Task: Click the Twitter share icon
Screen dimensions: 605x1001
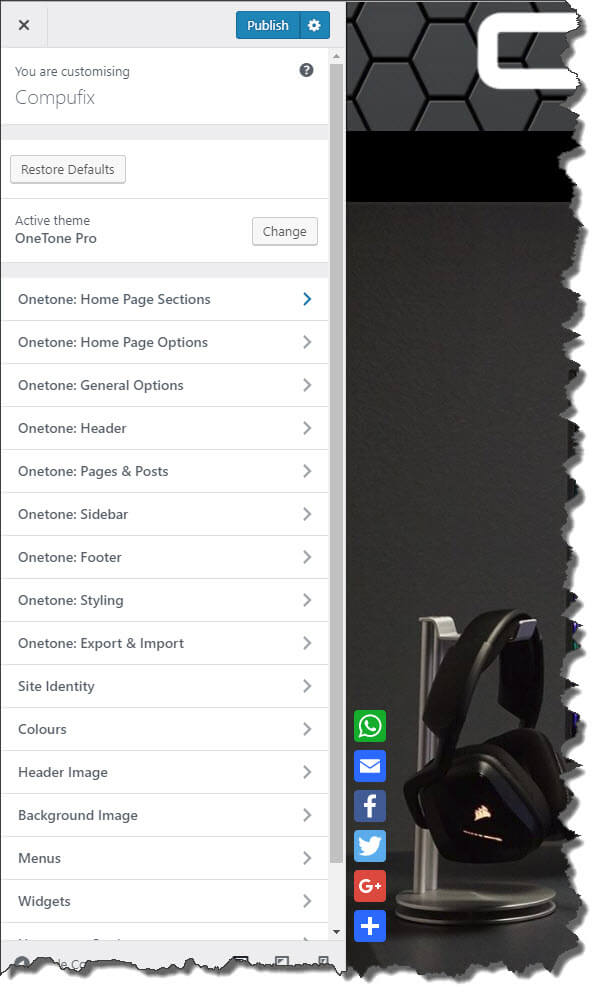Action: pyautogui.click(x=370, y=846)
